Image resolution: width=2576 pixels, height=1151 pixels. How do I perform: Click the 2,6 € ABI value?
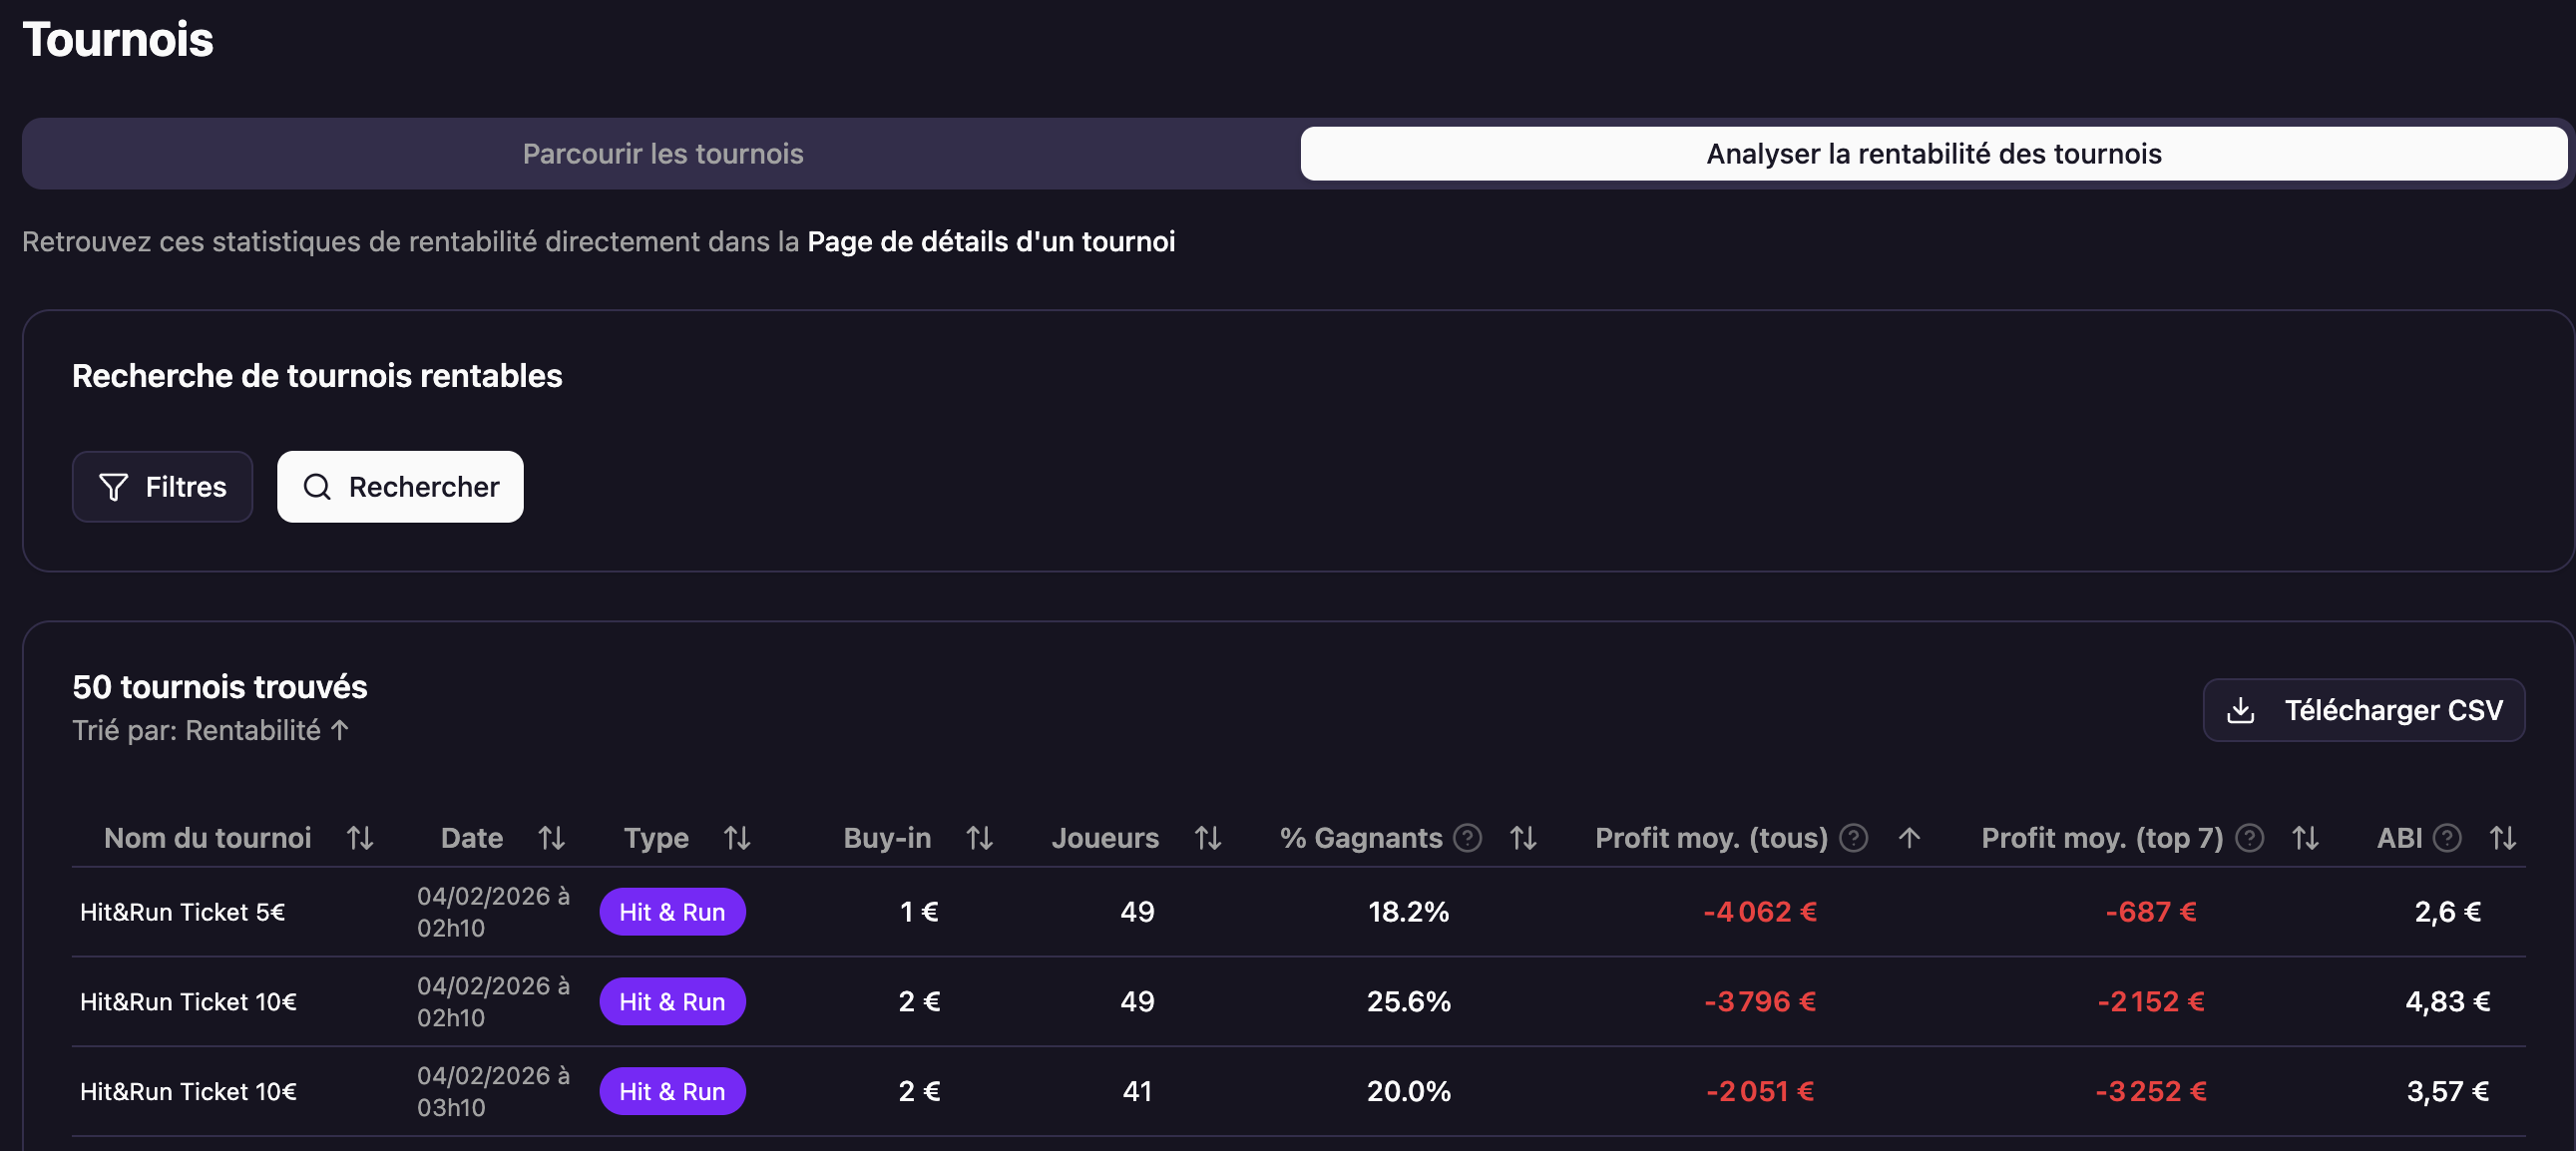click(2447, 911)
